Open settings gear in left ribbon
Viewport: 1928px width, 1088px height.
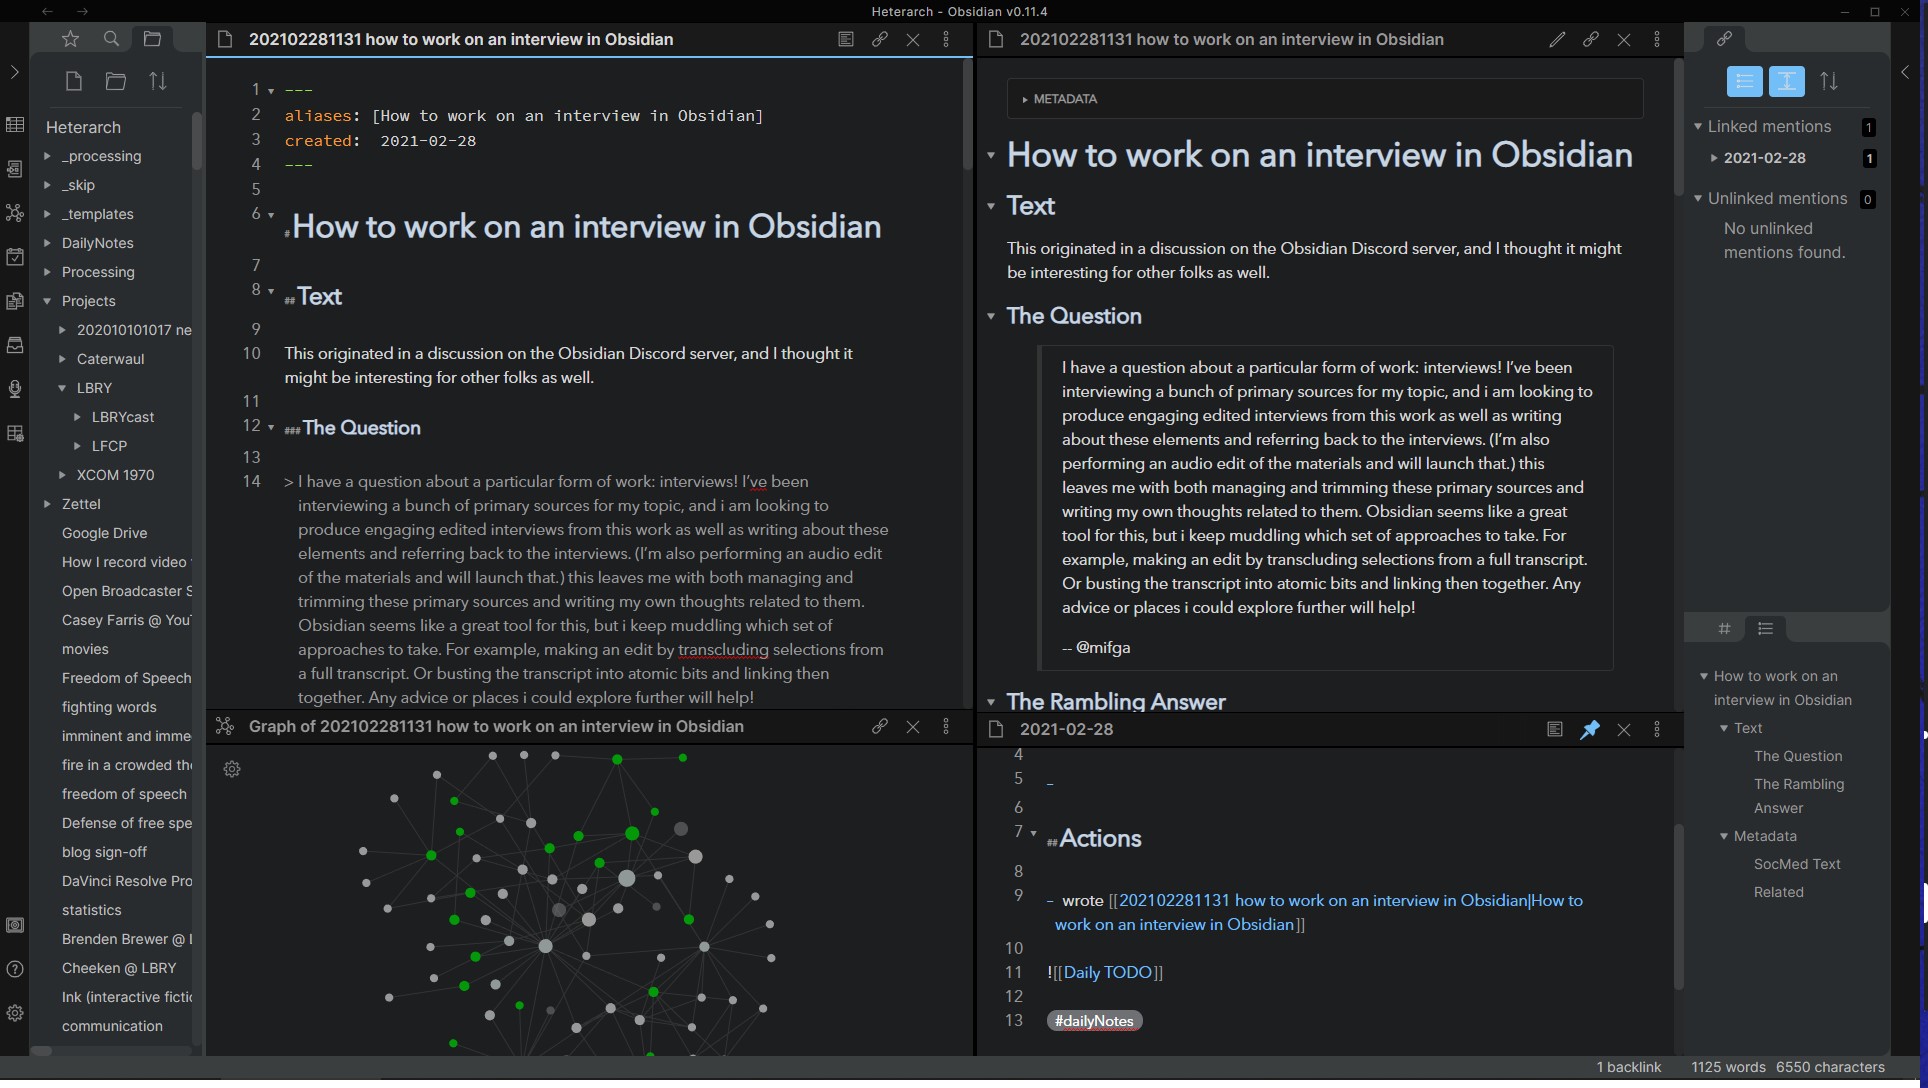pyautogui.click(x=15, y=1013)
